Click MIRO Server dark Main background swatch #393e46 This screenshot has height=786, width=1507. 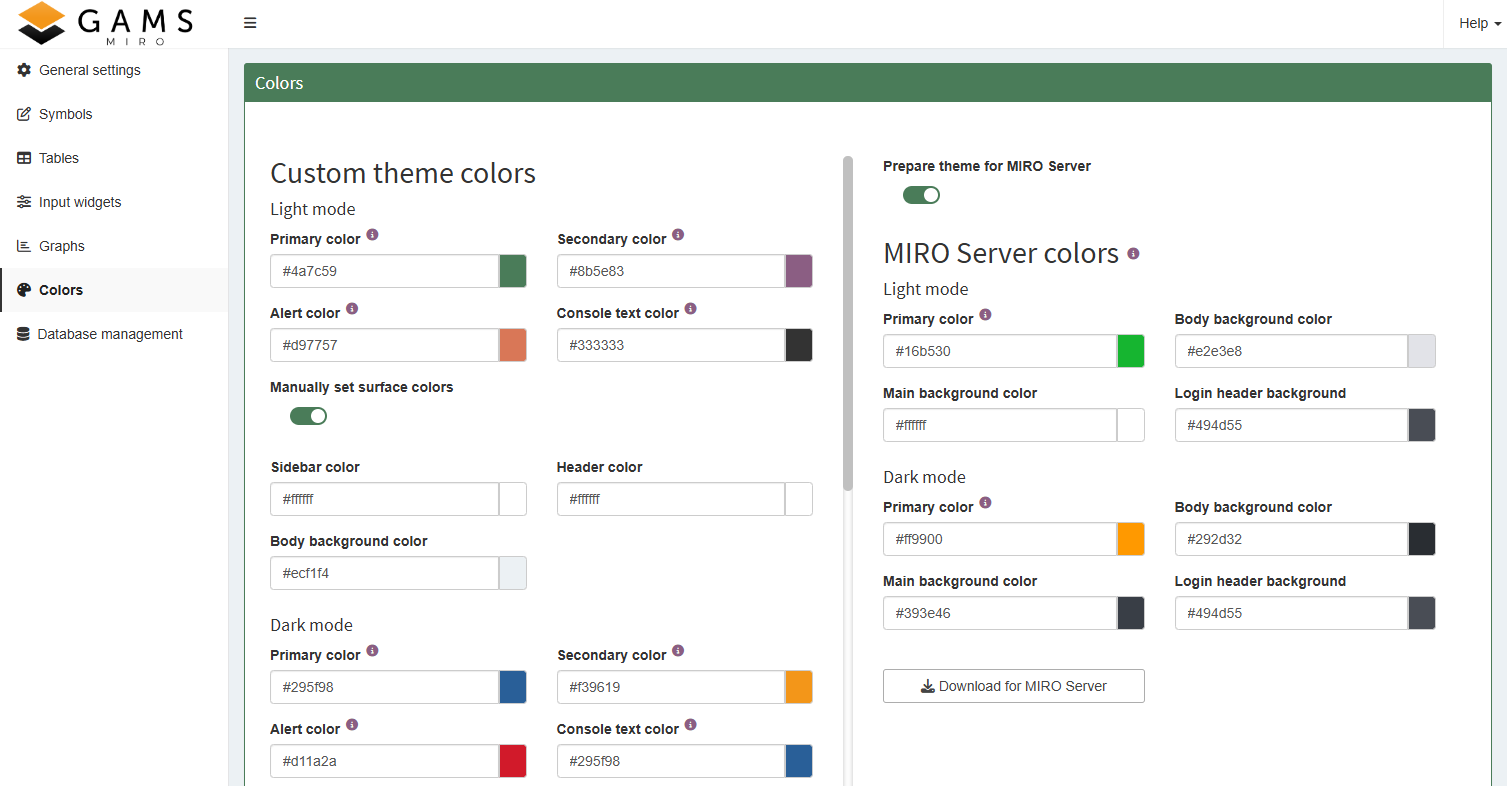click(x=1131, y=613)
